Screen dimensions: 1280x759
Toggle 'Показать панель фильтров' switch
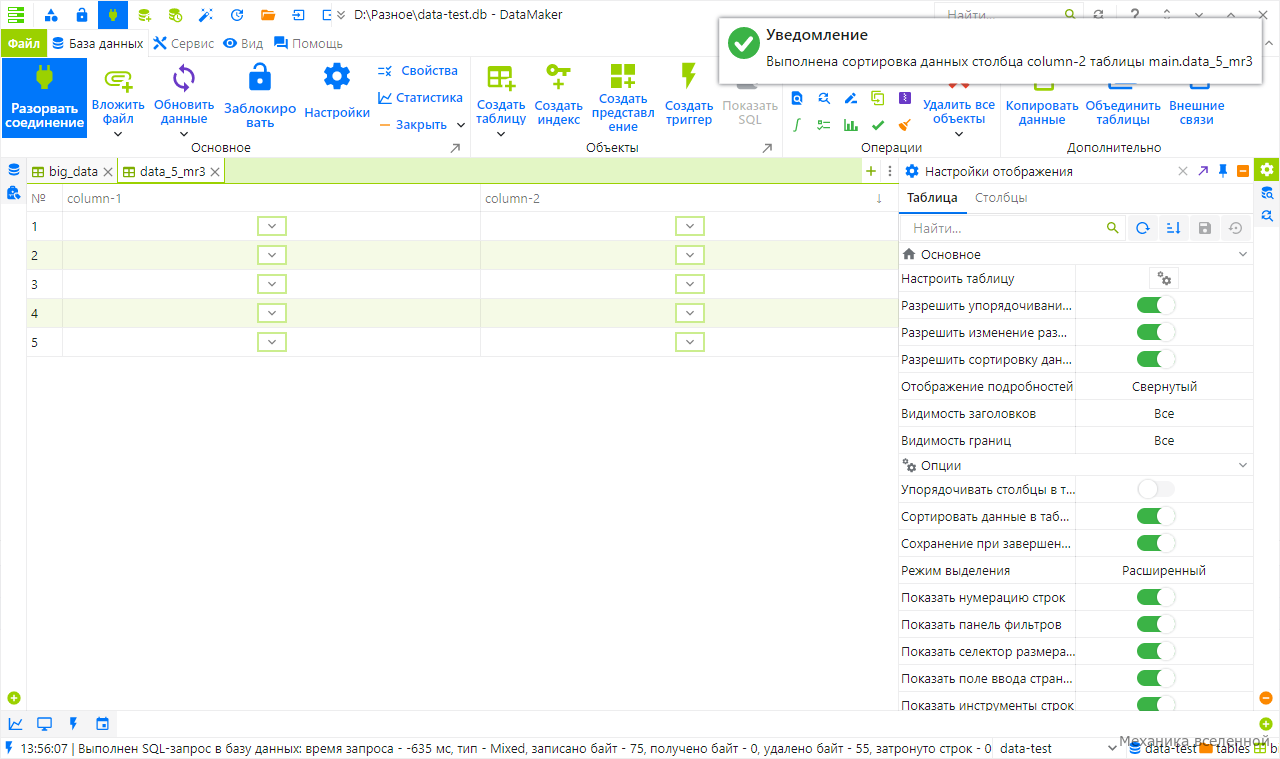click(x=1156, y=624)
